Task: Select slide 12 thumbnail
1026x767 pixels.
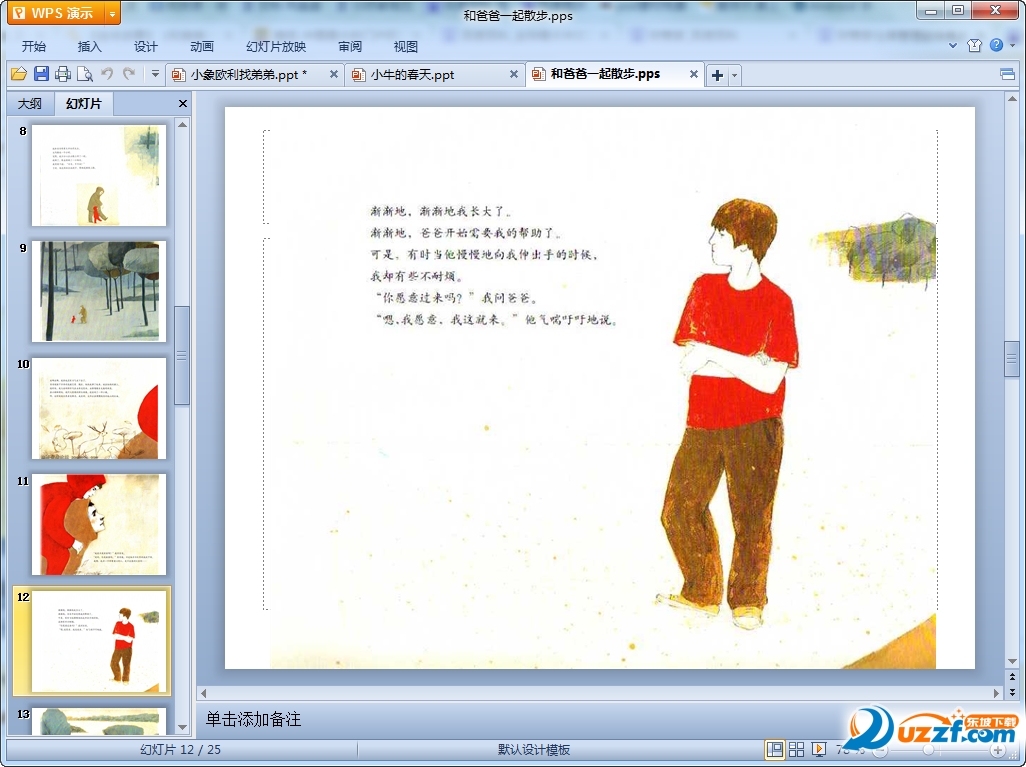Action: click(99, 641)
